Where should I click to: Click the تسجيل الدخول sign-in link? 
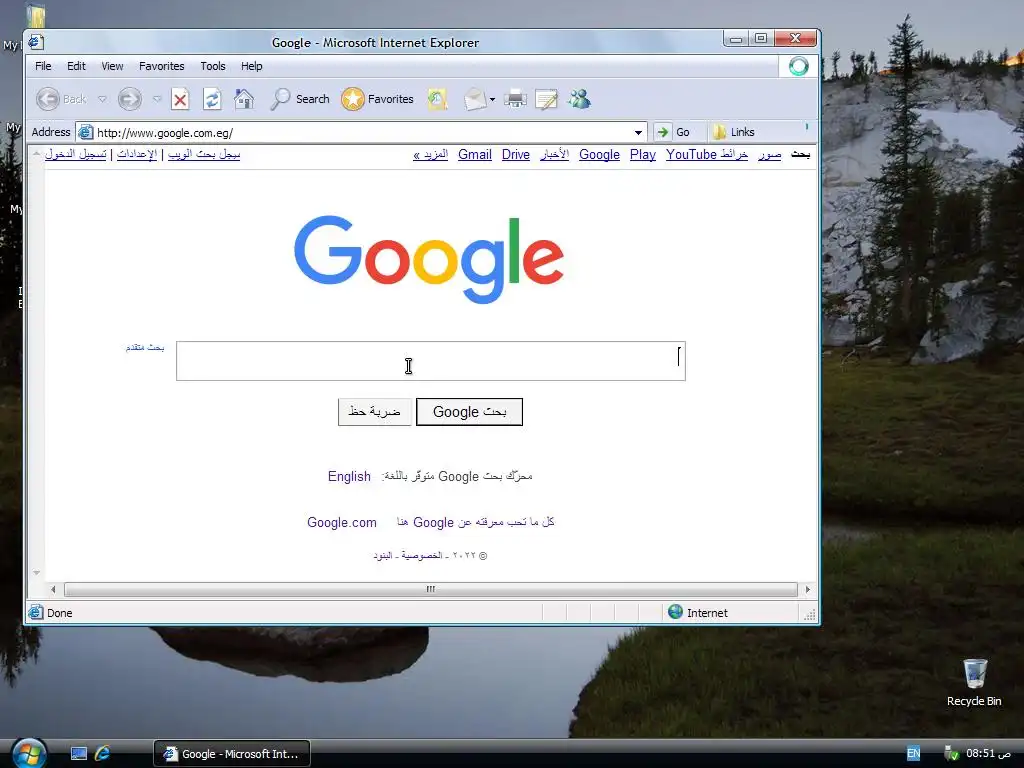point(76,154)
